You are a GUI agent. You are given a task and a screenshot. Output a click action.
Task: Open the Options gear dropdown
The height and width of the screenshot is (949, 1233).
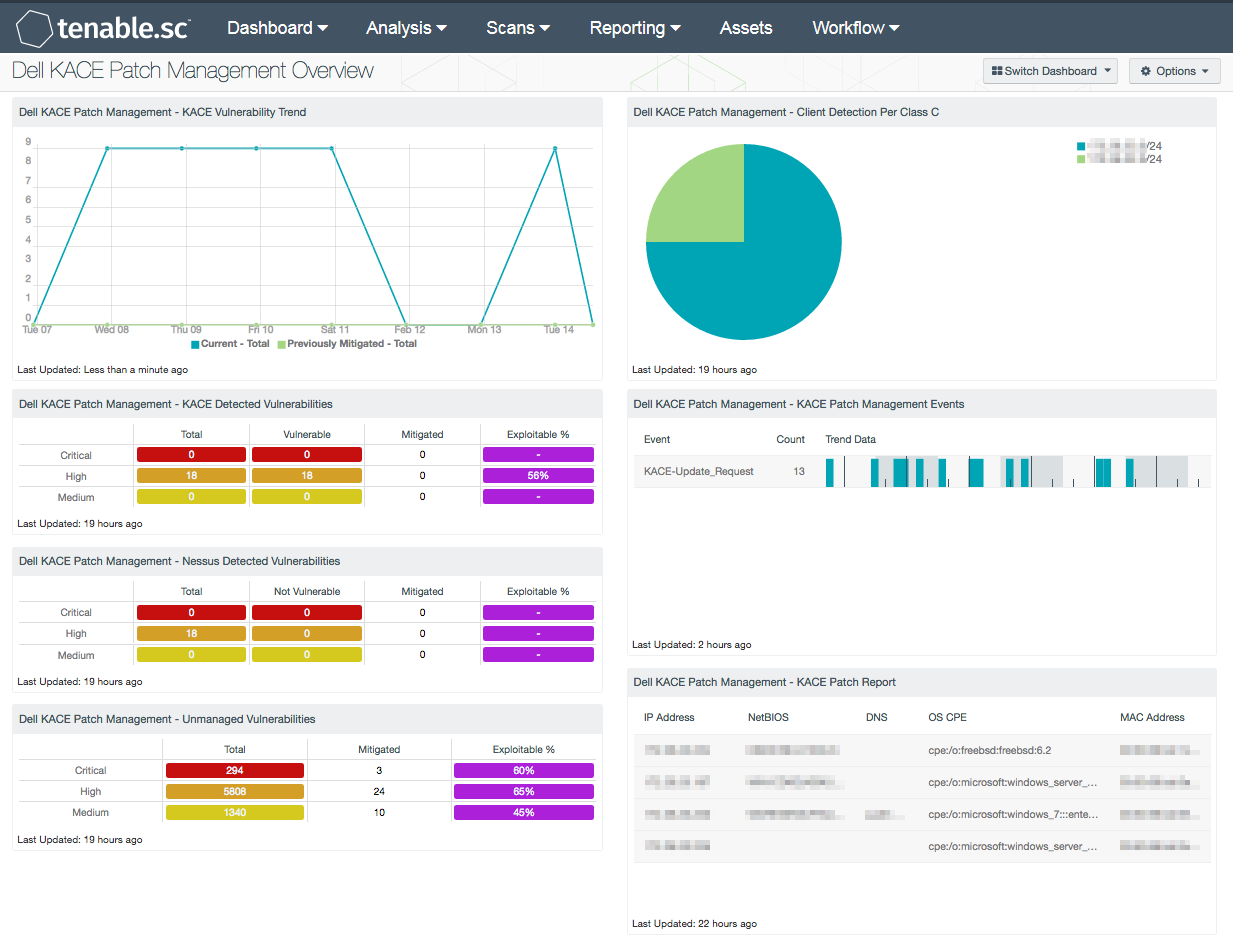pyautogui.click(x=1175, y=71)
